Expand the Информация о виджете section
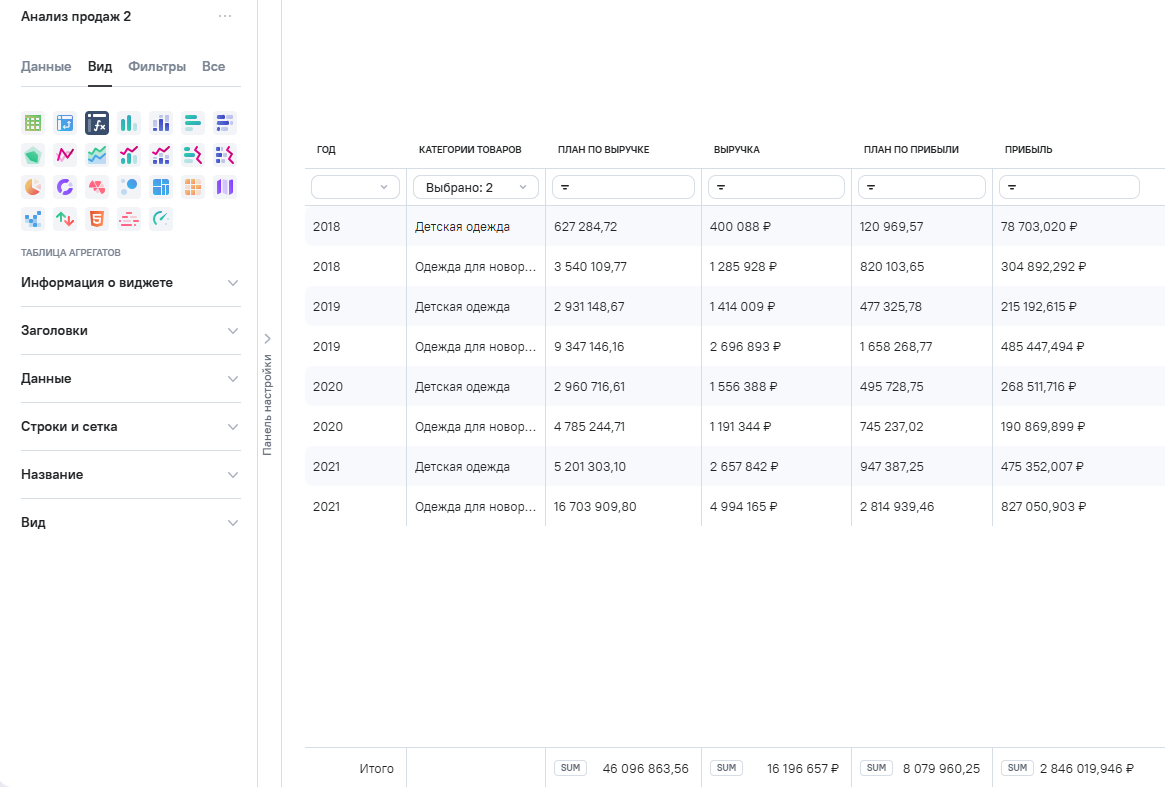Viewport: 1165px width, 787px height. [x=130, y=283]
